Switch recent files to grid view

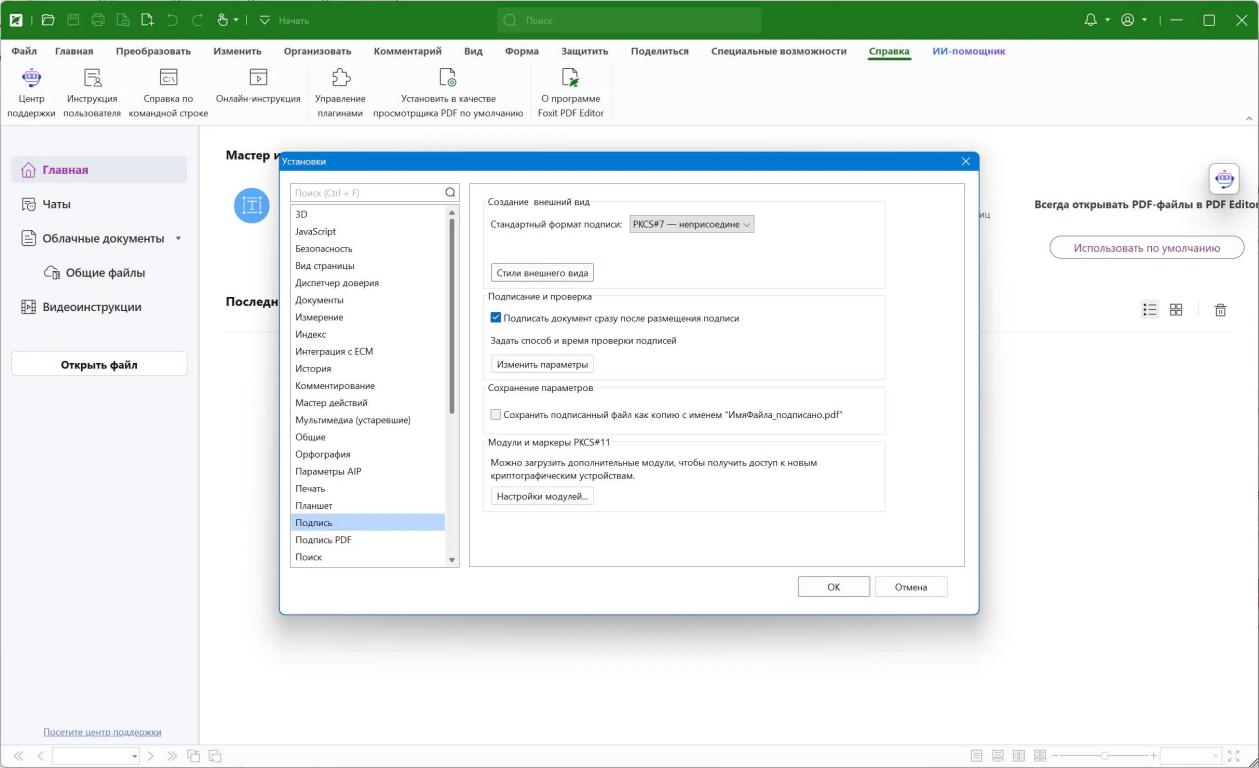1176,310
